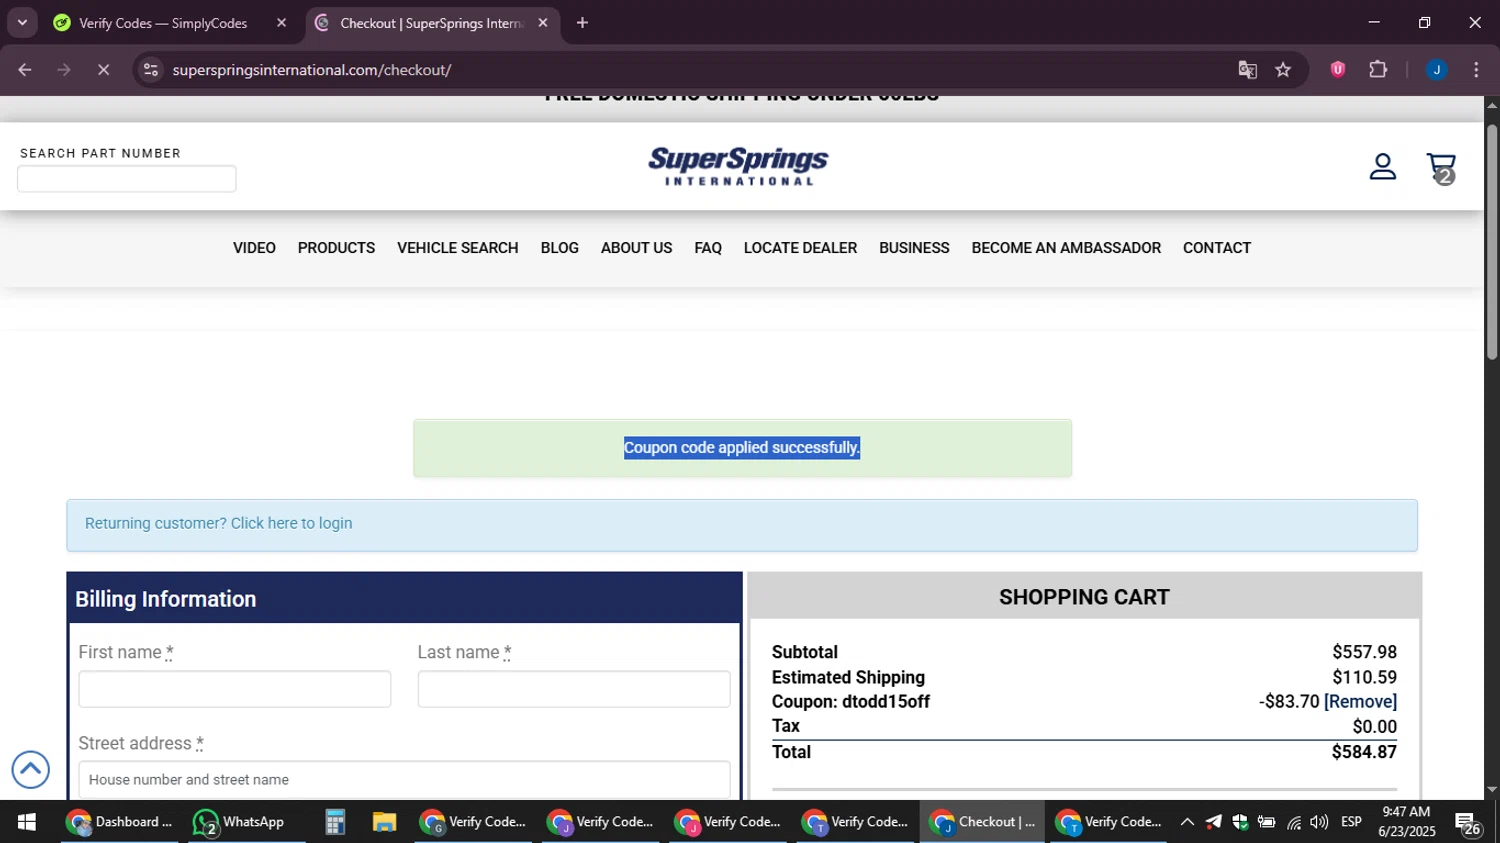Screen dimensions: 1500x843
Task: Open the Chrome profile avatar
Action: 1436,69
